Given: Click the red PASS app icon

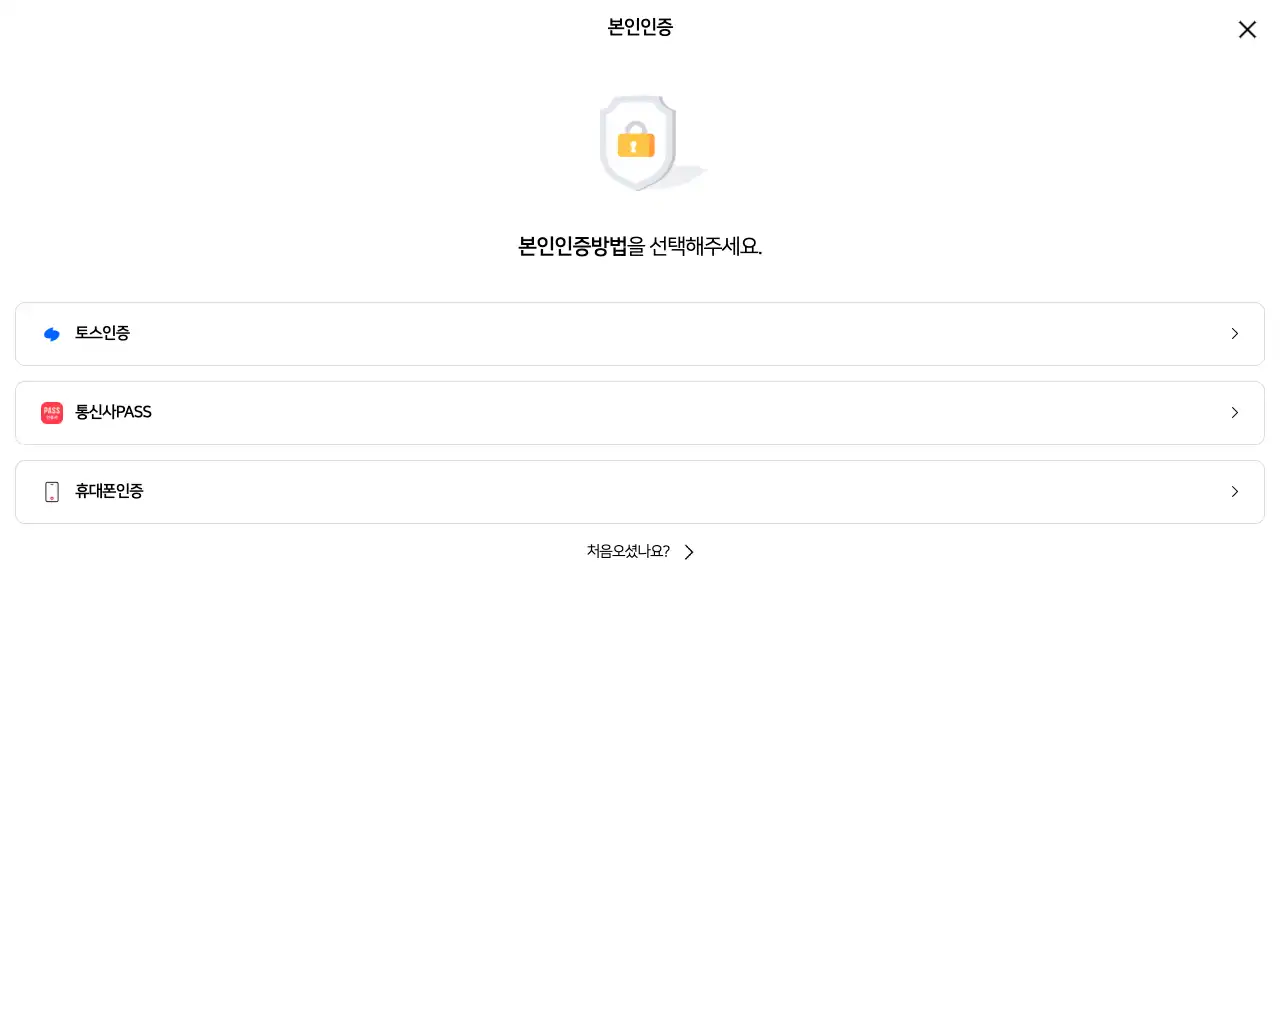Looking at the screenshot, I should pos(52,413).
